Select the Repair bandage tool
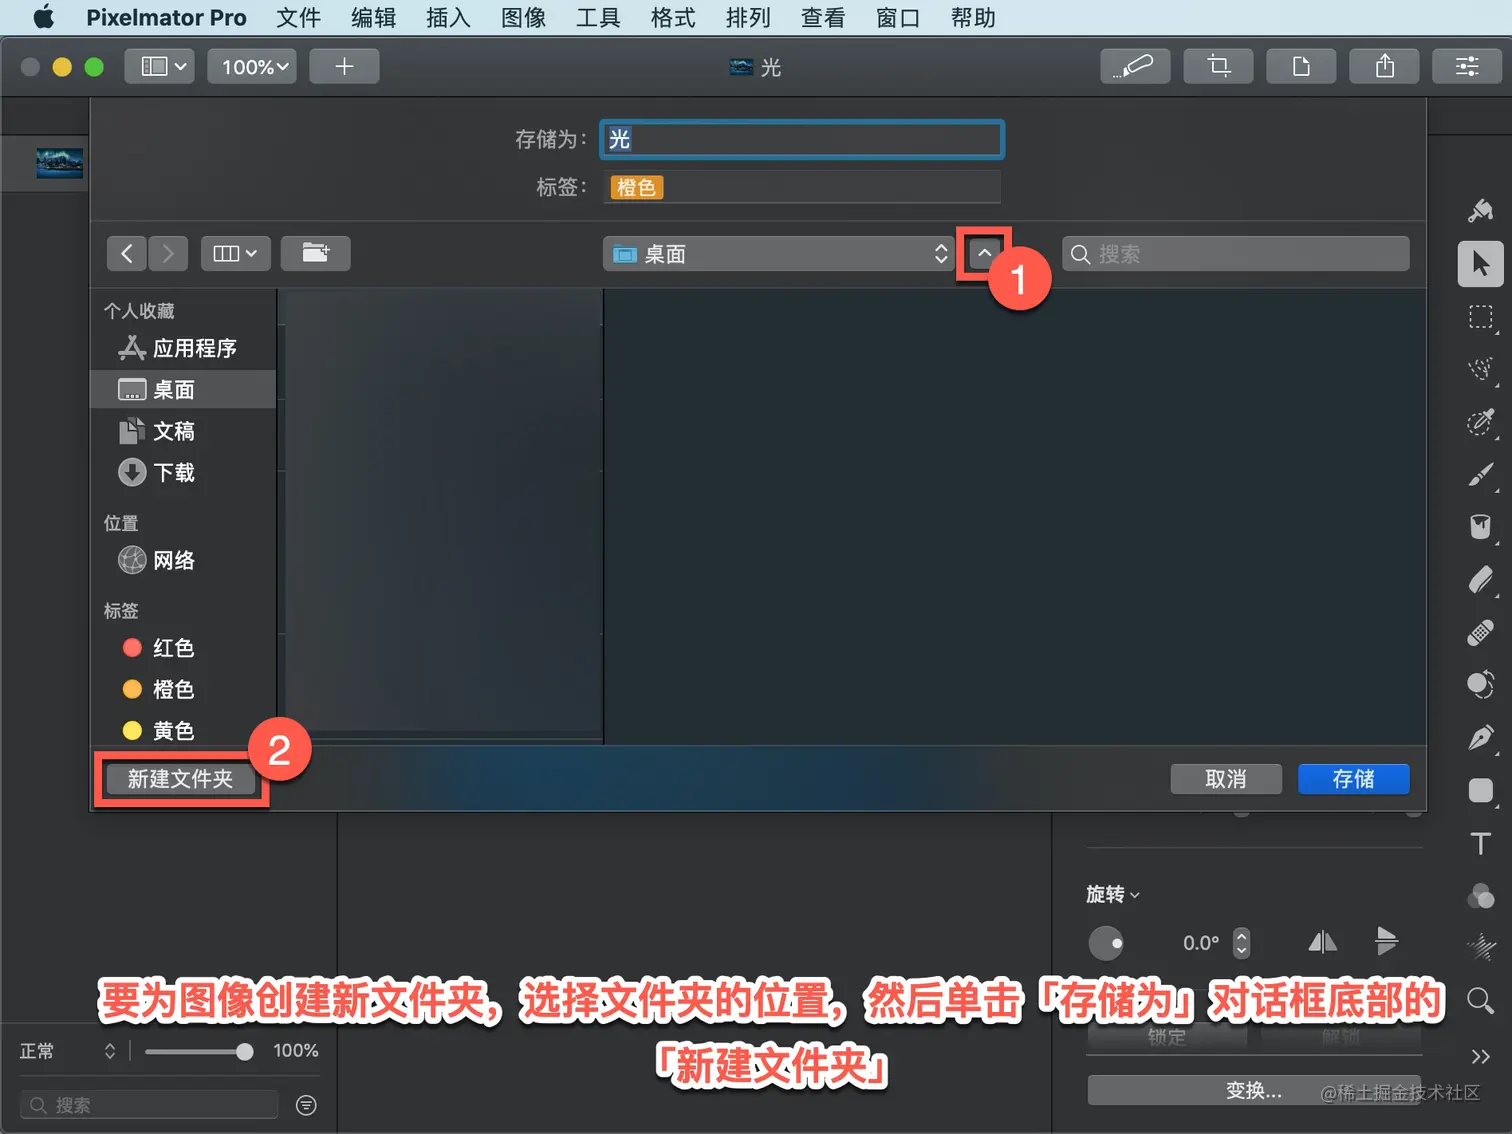 coord(1481,633)
